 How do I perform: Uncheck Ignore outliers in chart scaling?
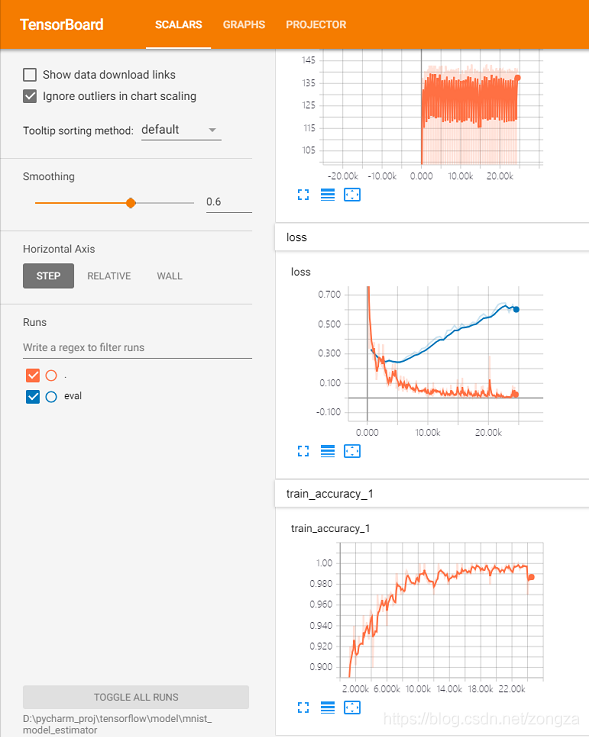click(x=30, y=96)
